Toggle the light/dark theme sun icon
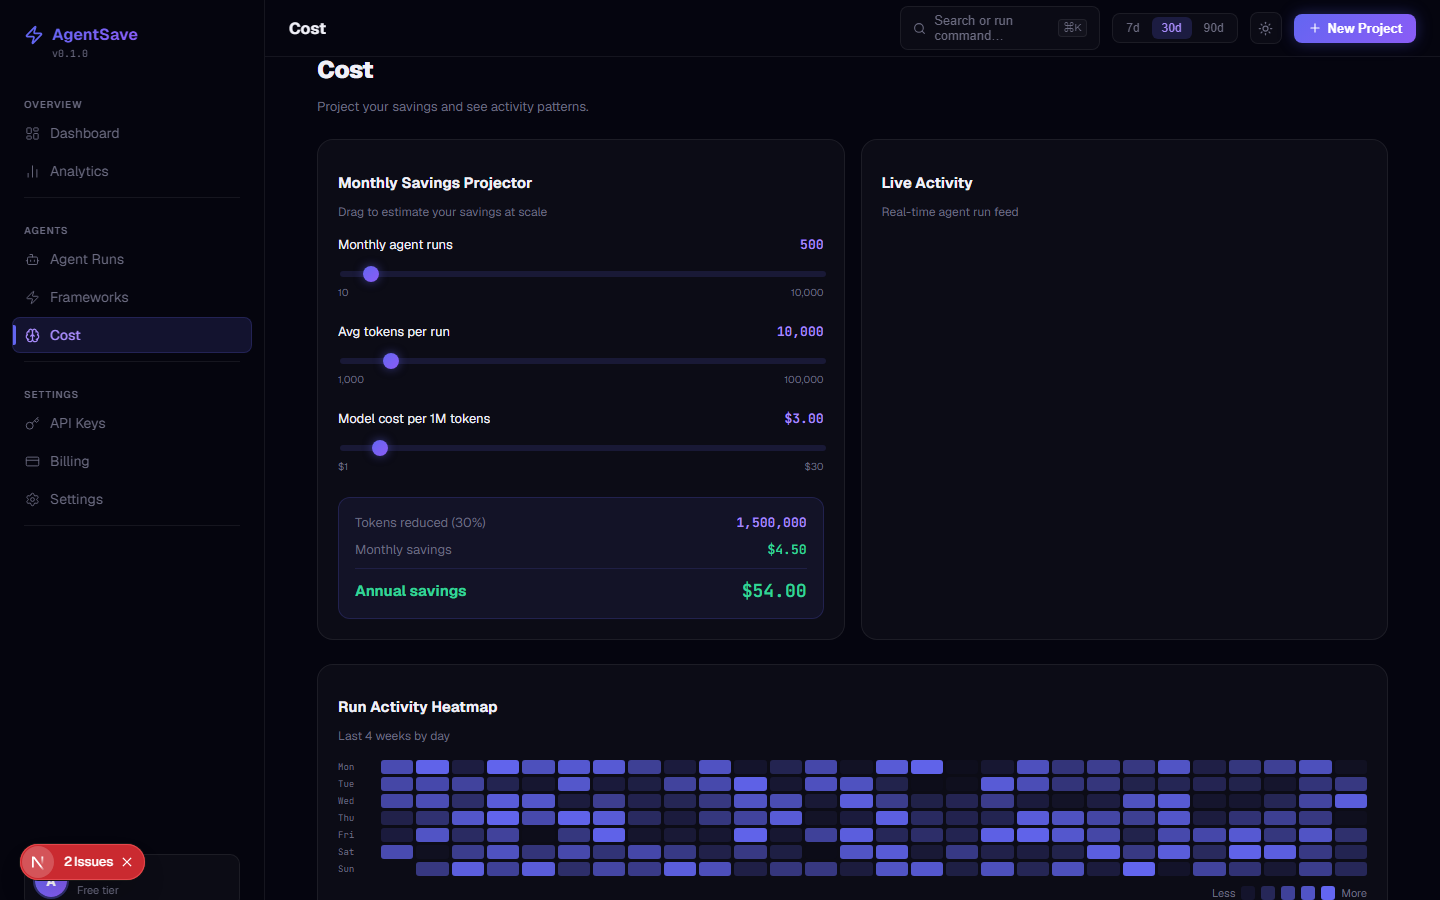 (1265, 28)
